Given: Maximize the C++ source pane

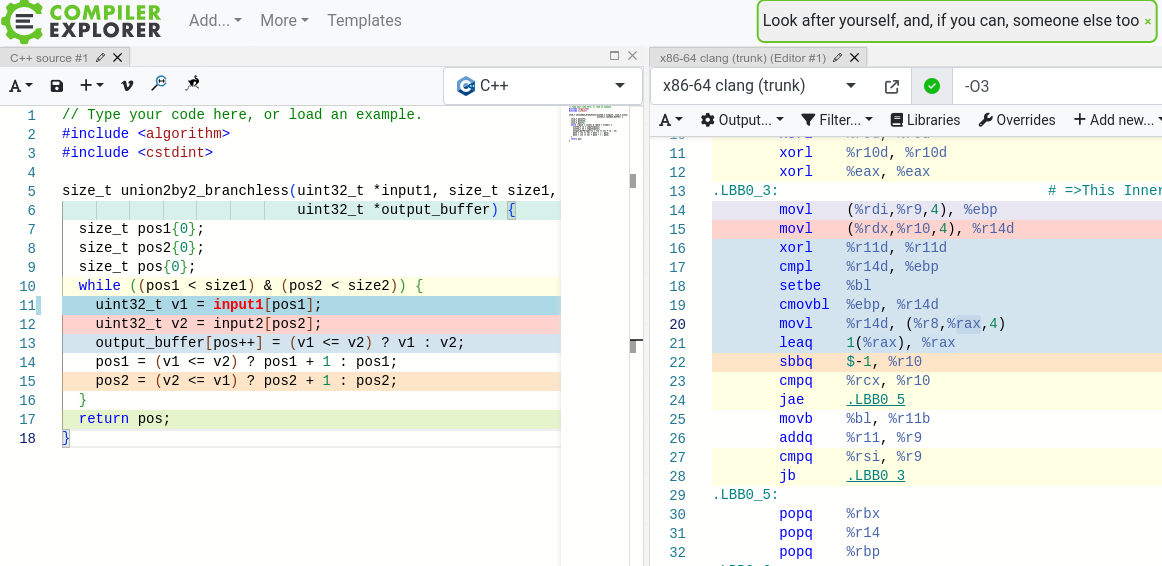Looking at the screenshot, I should (614, 57).
